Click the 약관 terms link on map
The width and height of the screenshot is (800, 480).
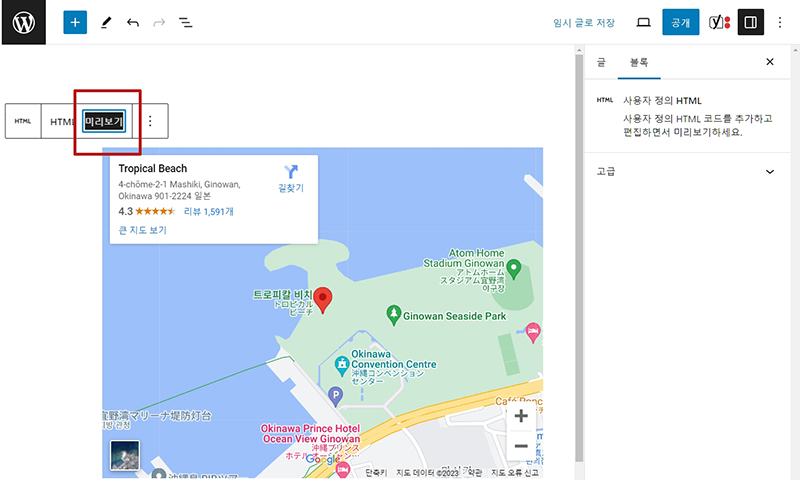[x=474, y=473]
